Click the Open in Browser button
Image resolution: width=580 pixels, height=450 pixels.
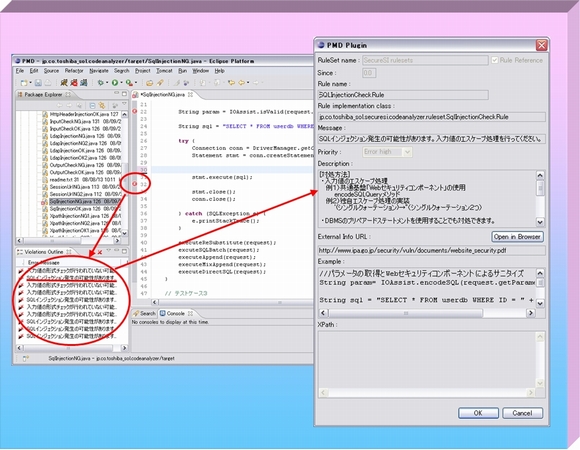pos(517,237)
